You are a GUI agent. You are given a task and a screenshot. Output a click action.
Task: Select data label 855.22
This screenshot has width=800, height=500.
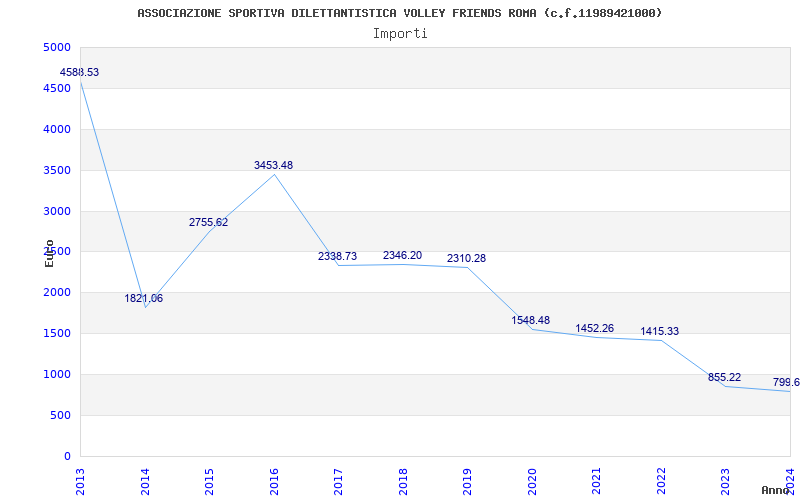tap(724, 378)
